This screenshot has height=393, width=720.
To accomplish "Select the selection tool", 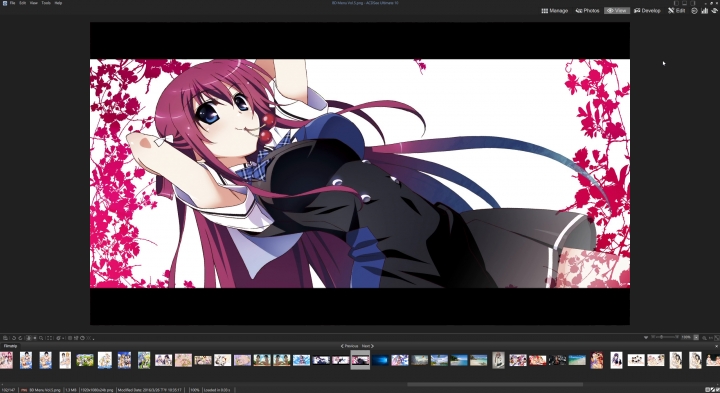I will [x=35, y=338].
